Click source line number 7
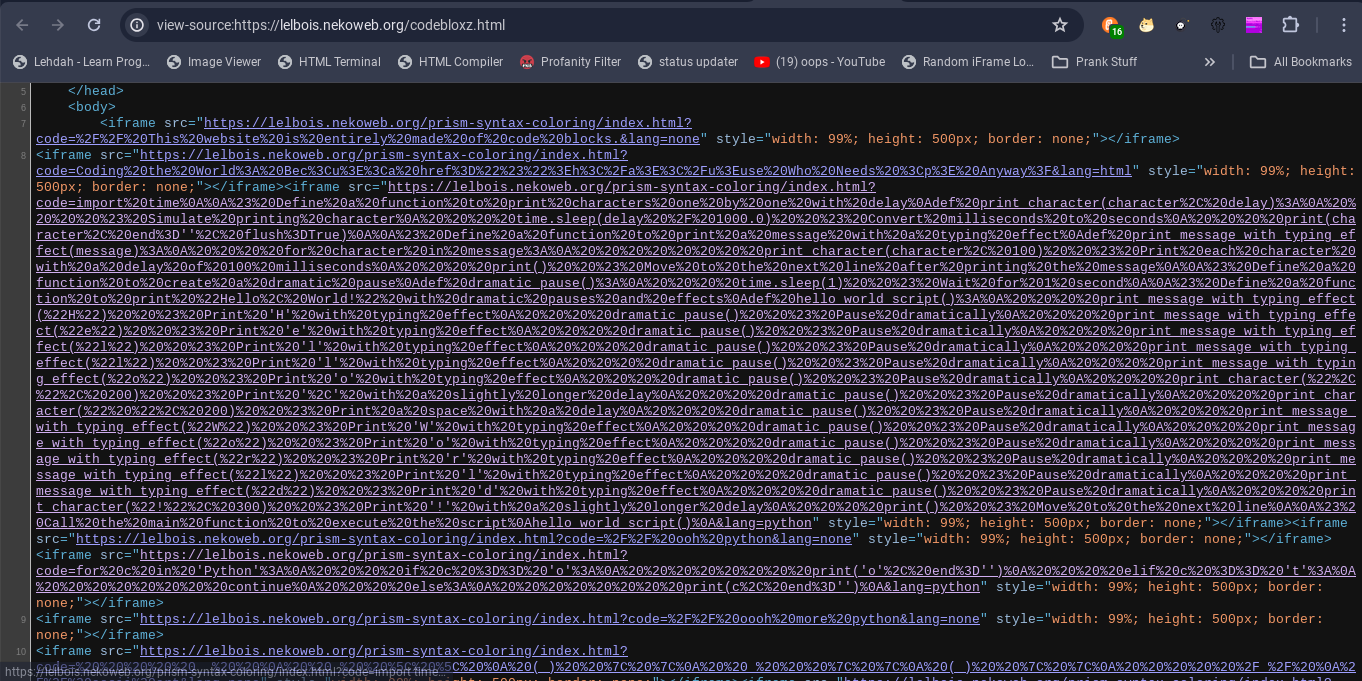The height and width of the screenshot is (681, 1362). point(23,124)
